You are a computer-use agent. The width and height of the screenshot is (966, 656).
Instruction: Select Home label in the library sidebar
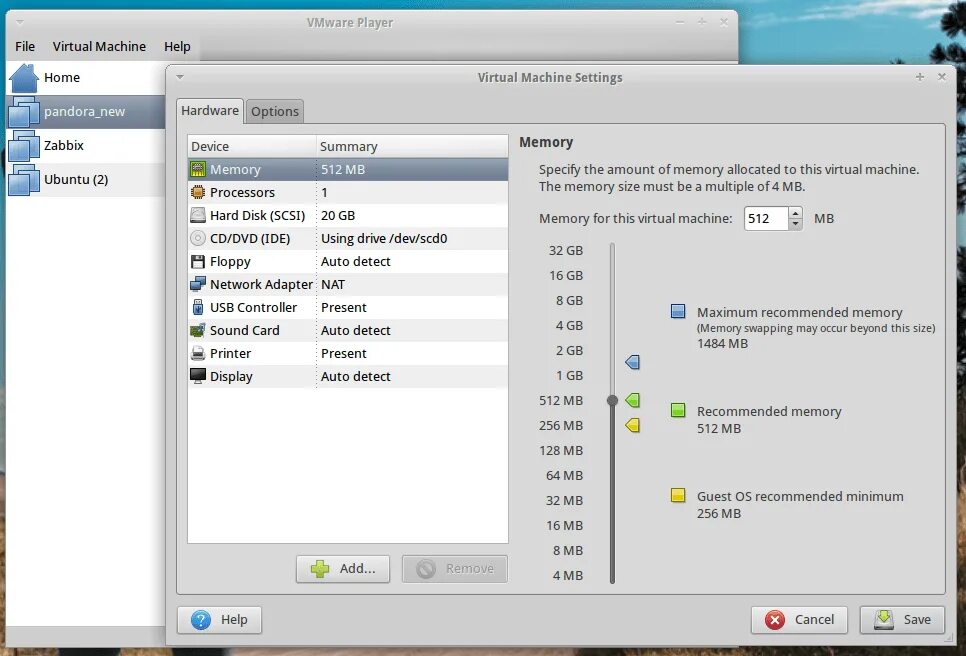(62, 78)
